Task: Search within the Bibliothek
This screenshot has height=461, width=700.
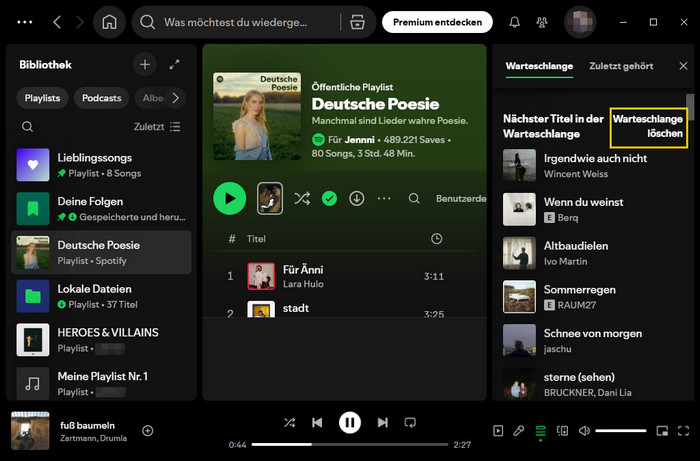Action: [x=27, y=127]
